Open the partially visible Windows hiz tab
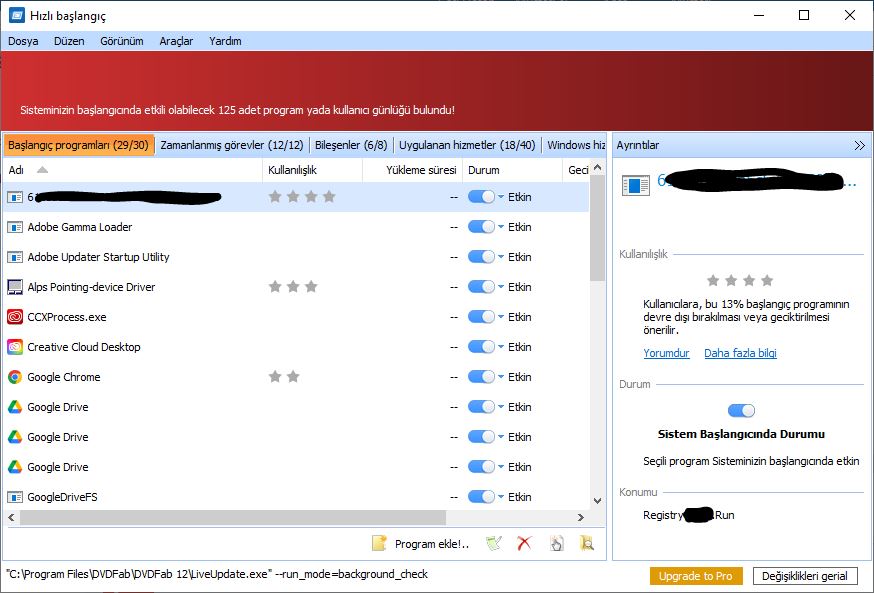 tap(575, 145)
